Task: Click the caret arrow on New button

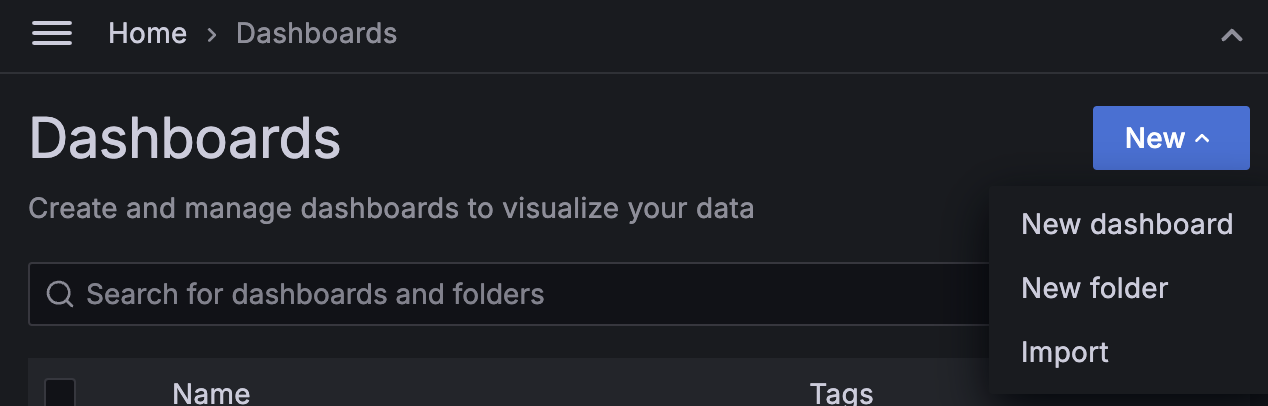Action: 1203,138
